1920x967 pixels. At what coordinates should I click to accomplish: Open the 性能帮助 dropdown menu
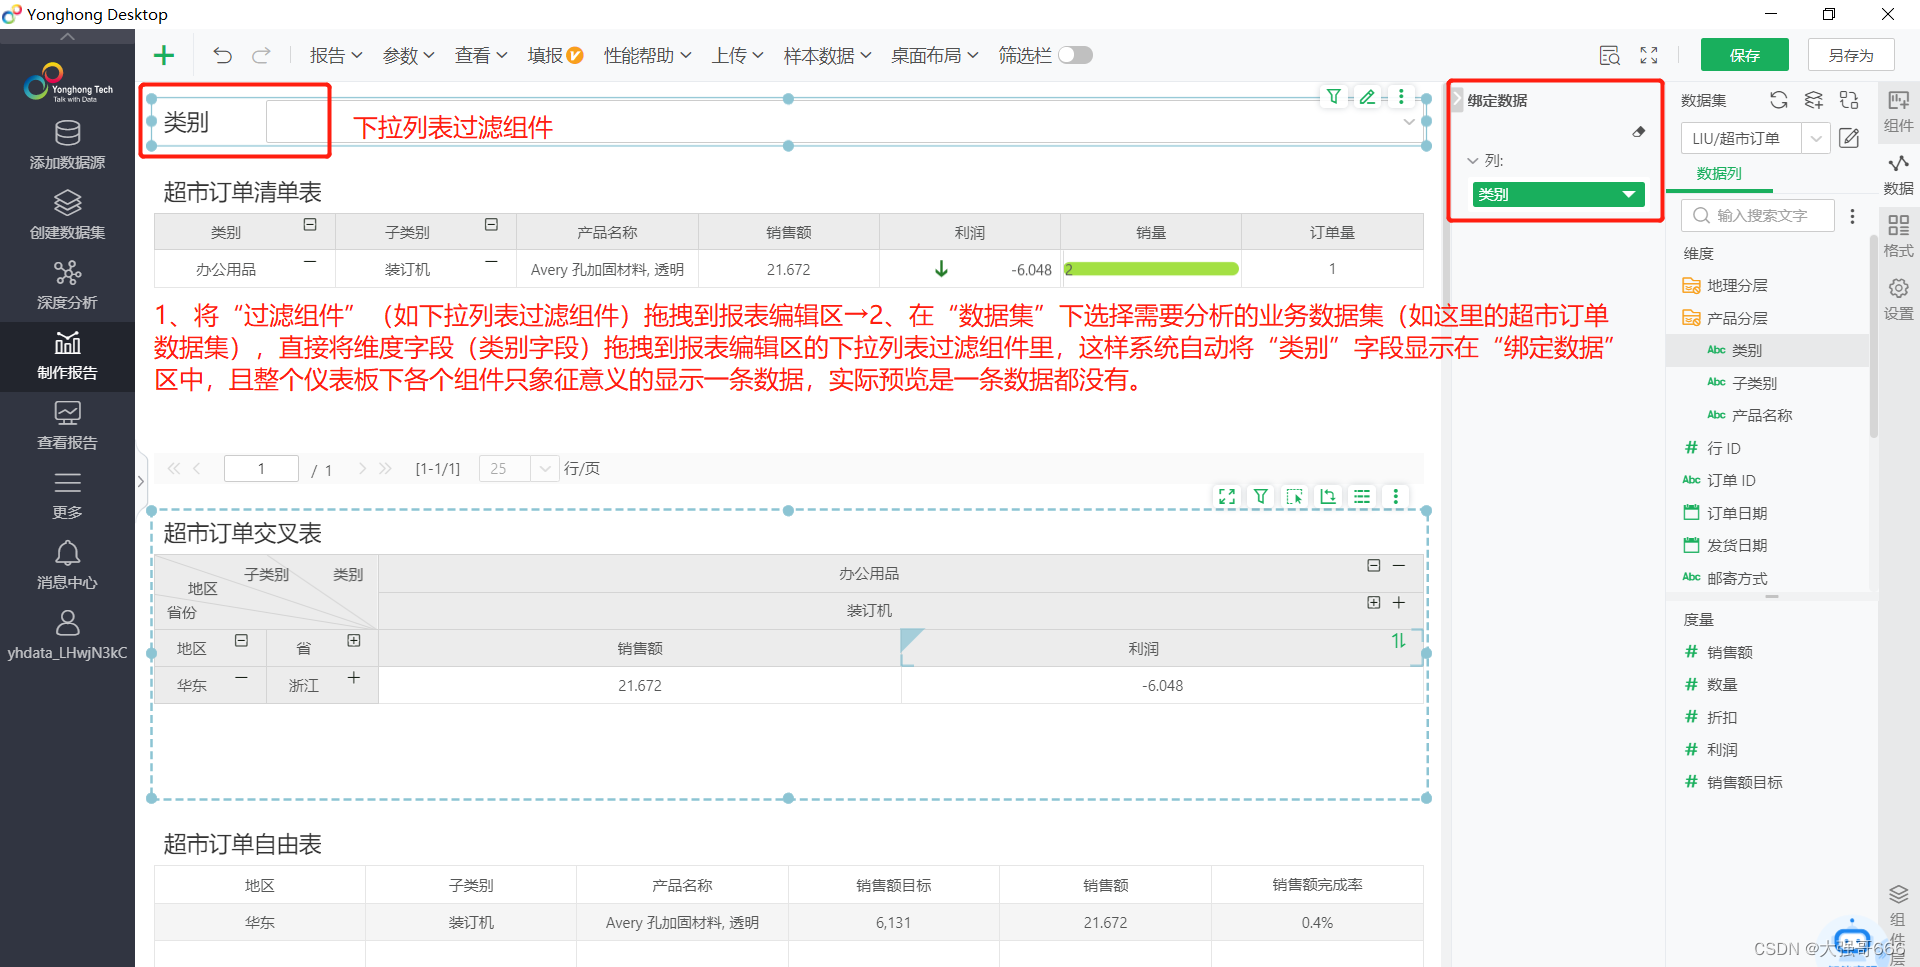[647, 55]
